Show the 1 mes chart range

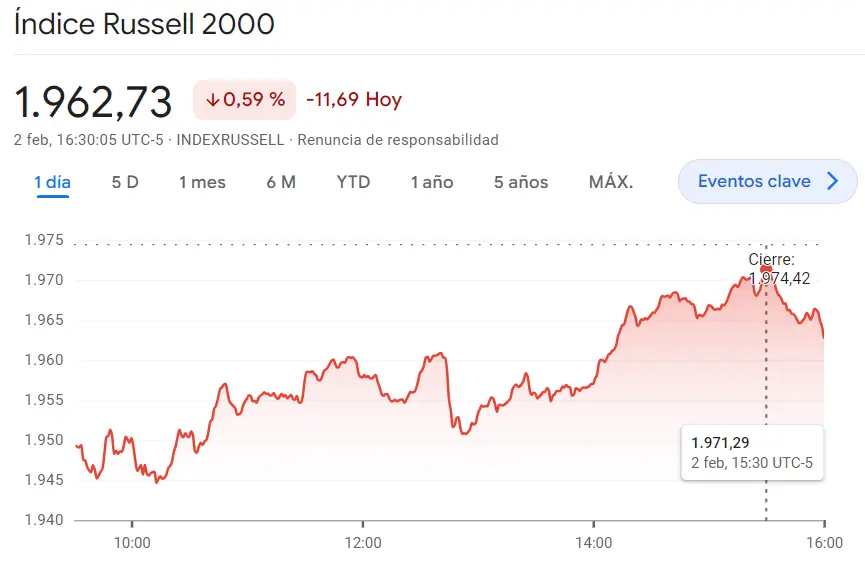pyautogui.click(x=202, y=182)
